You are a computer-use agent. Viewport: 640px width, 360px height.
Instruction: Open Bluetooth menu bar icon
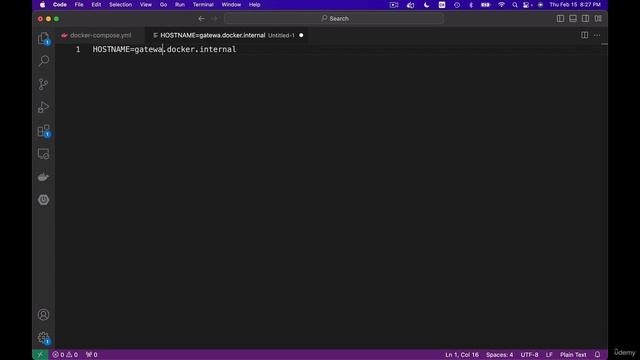click(x=471, y=4)
